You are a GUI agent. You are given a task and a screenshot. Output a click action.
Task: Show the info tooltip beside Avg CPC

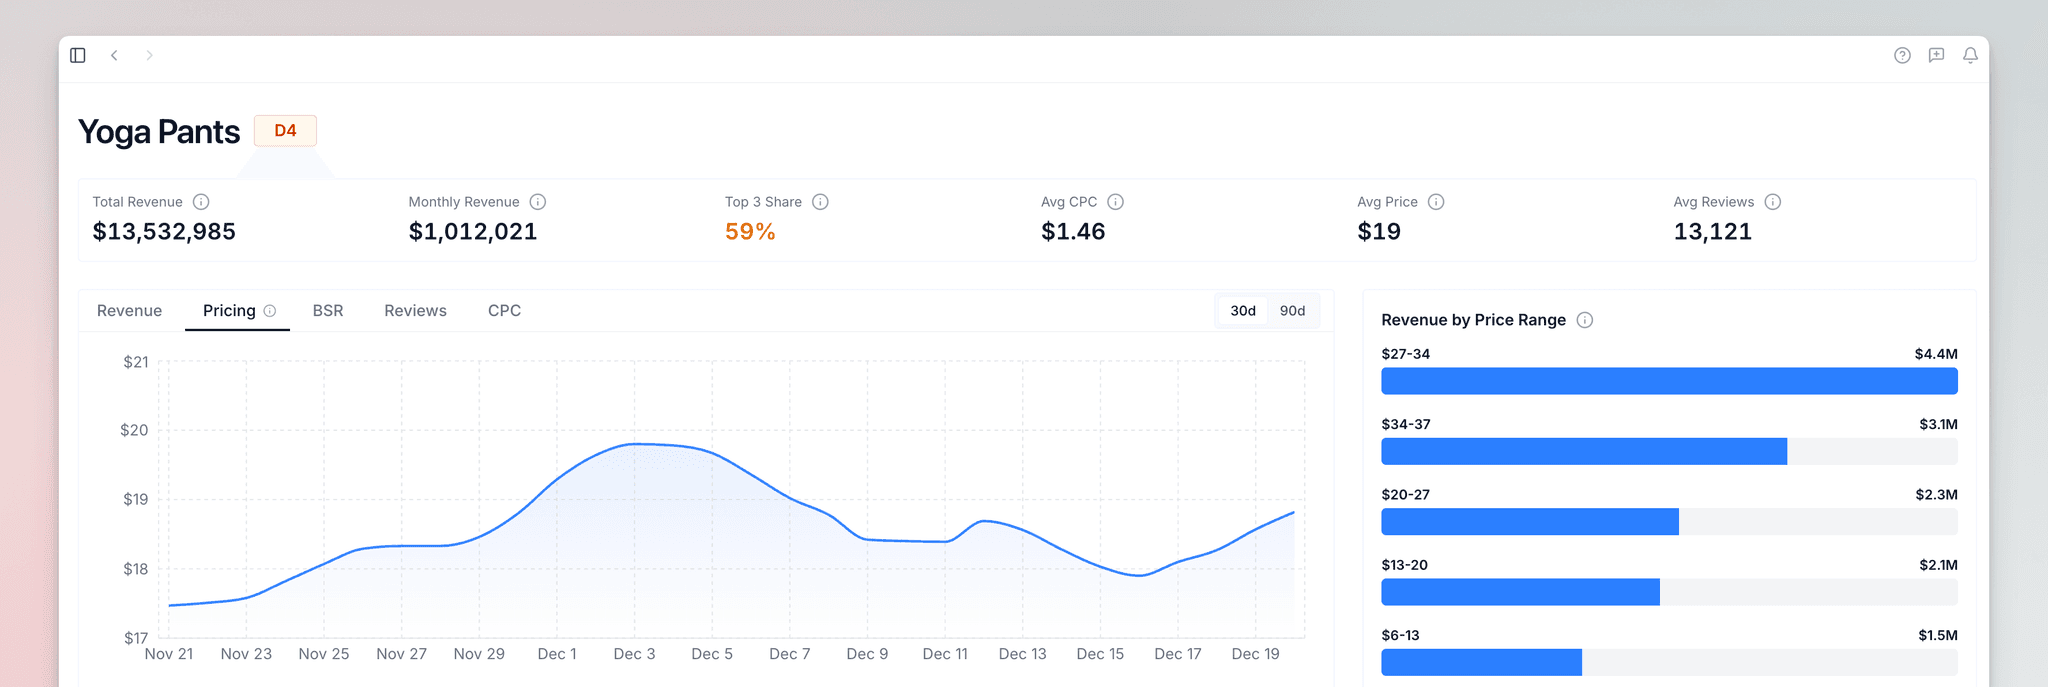[1116, 202]
